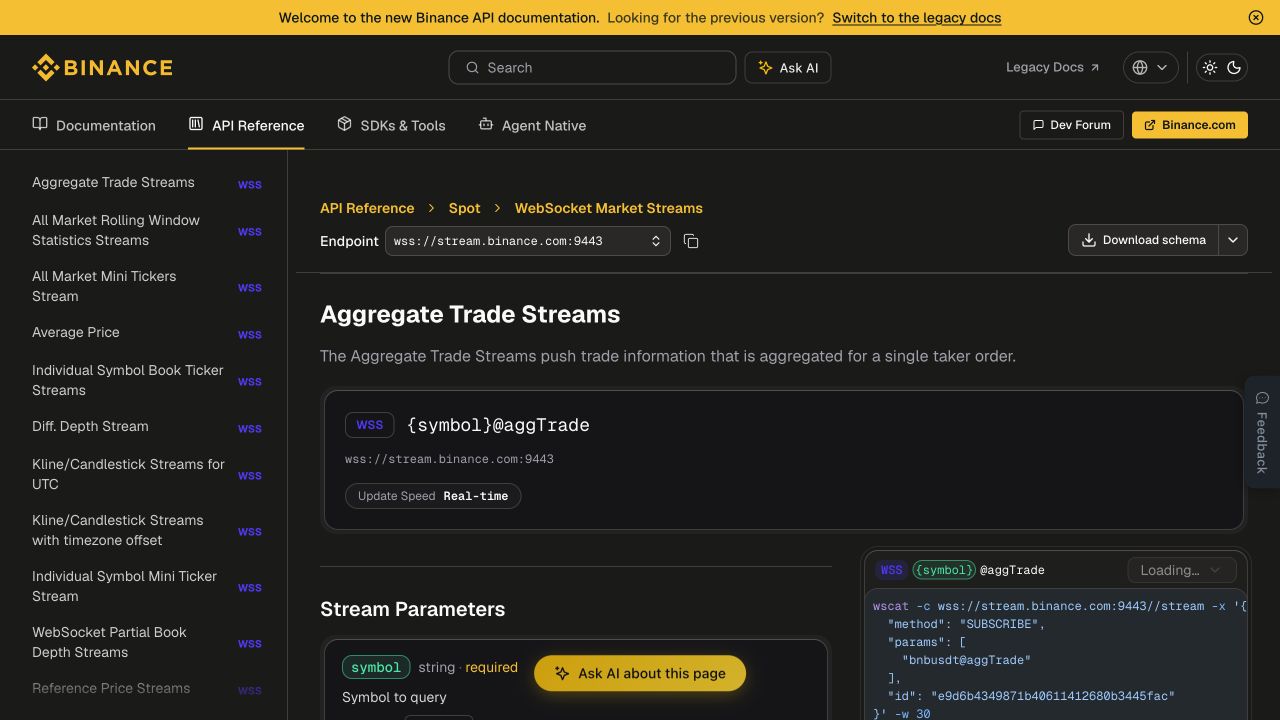Switch to light theme sun icon
The height and width of the screenshot is (720, 1280).
pyautogui.click(x=1210, y=67)
